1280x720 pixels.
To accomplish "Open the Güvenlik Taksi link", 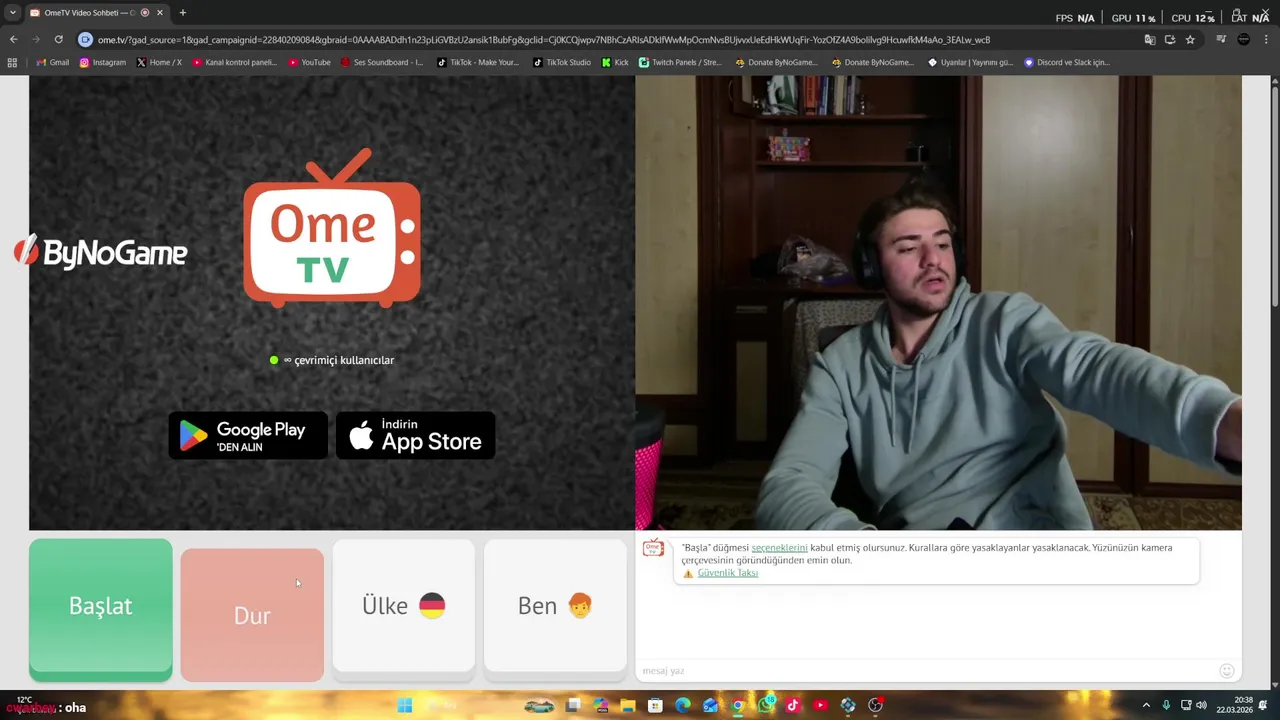I will click(727, 573).
